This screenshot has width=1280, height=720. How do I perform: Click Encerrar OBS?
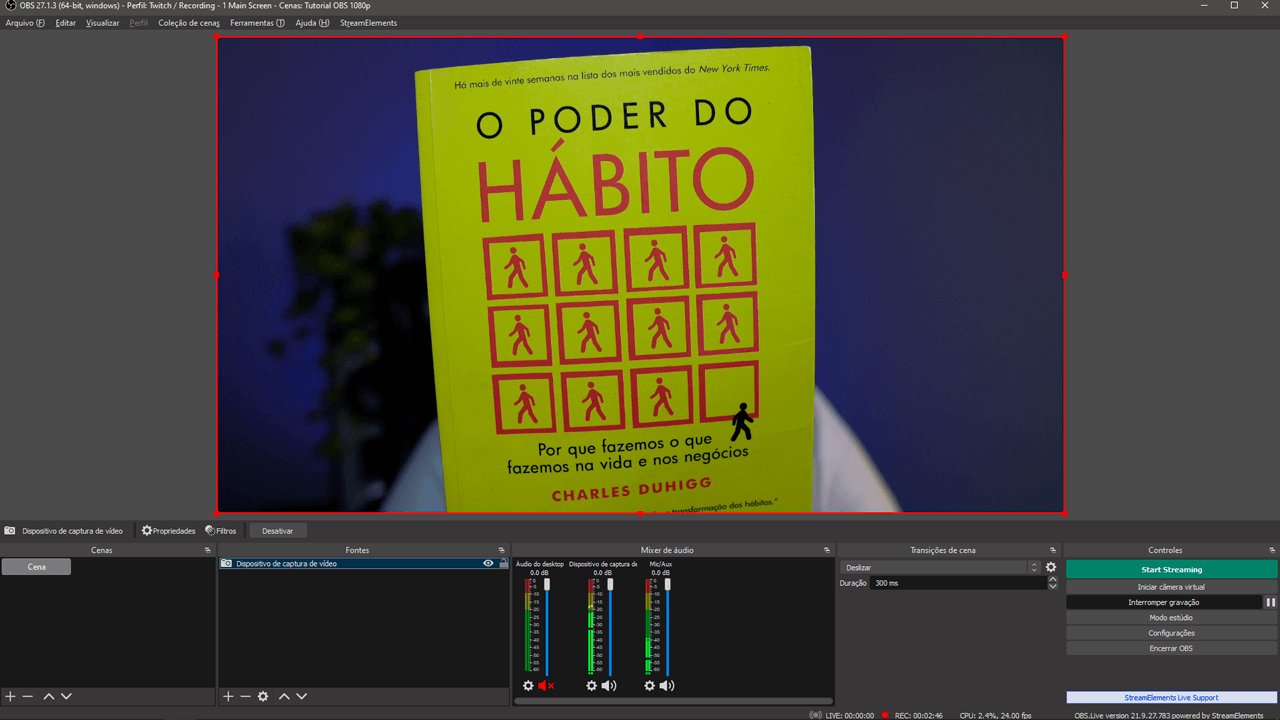point(1171,648)
